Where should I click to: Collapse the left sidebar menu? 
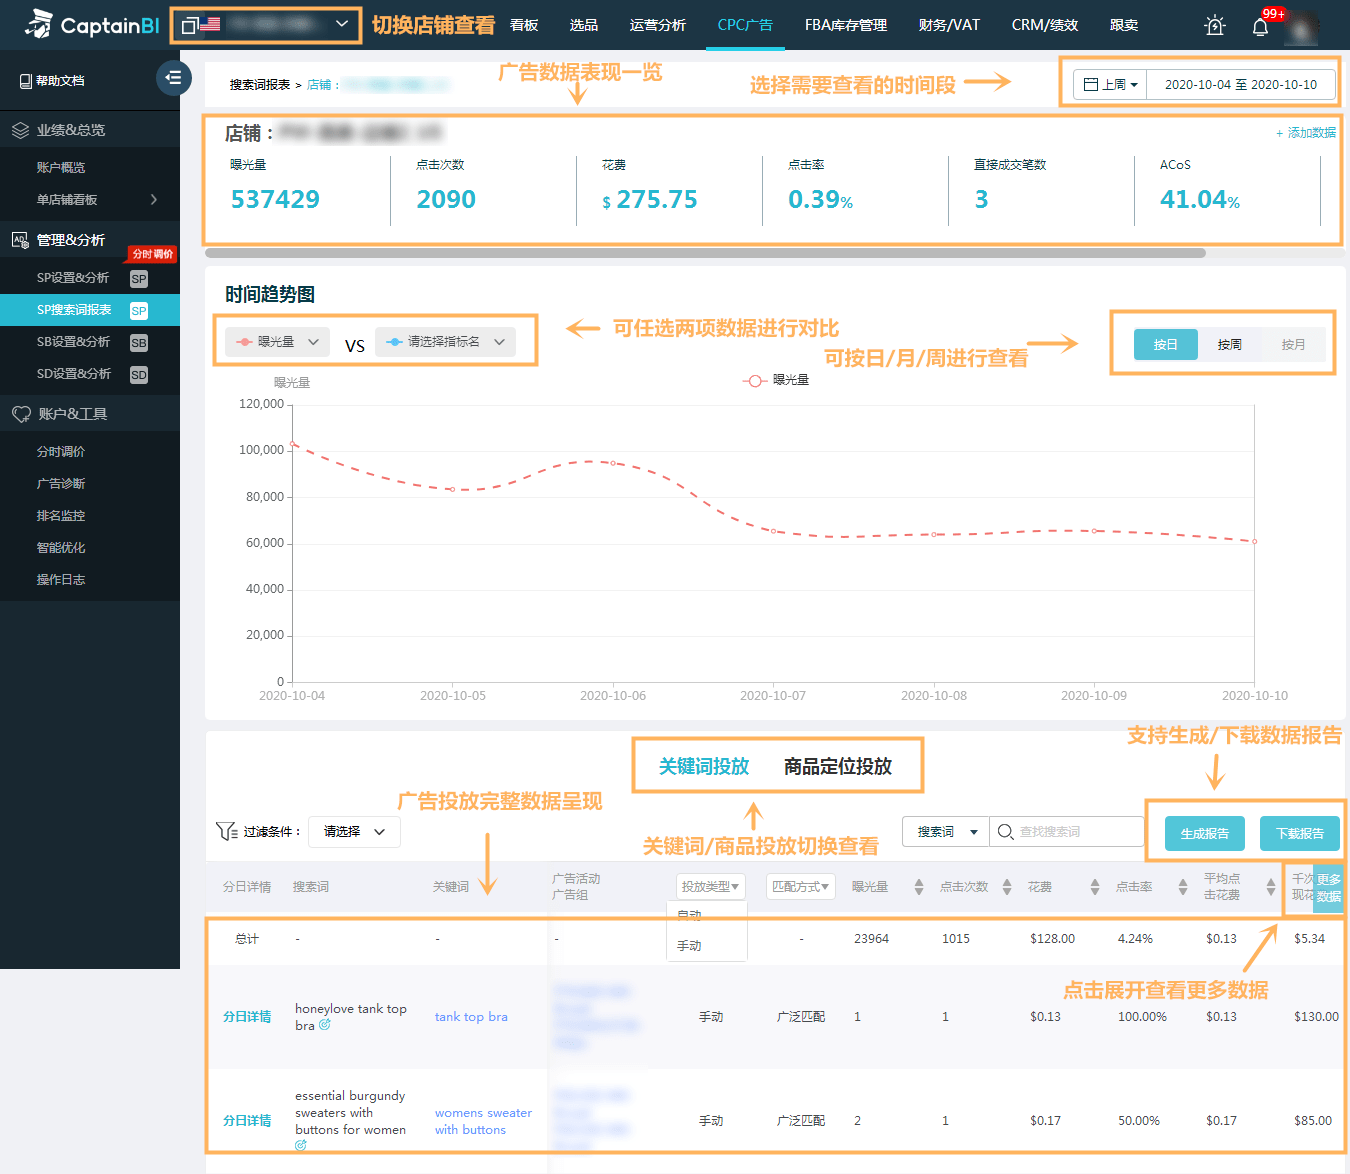tap(173, 78)
